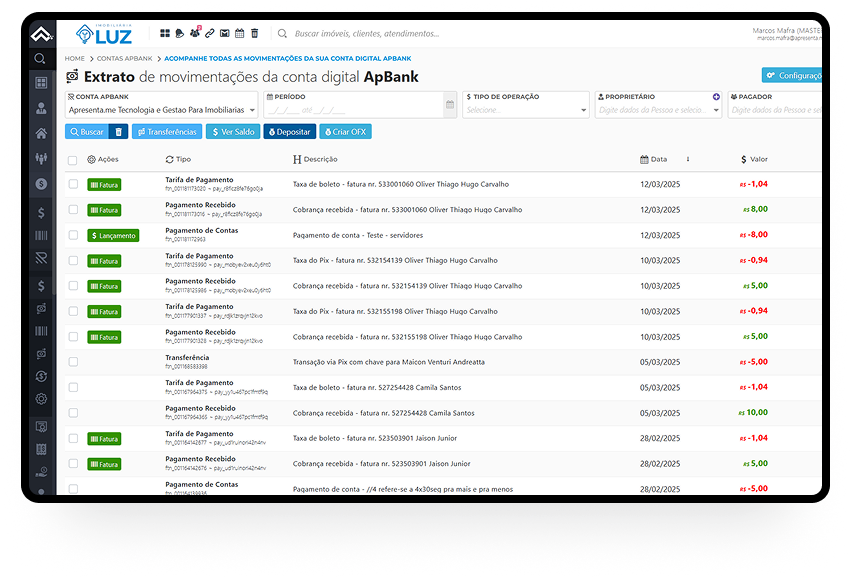Click the calendar icon in the Período field

[450, 104]
